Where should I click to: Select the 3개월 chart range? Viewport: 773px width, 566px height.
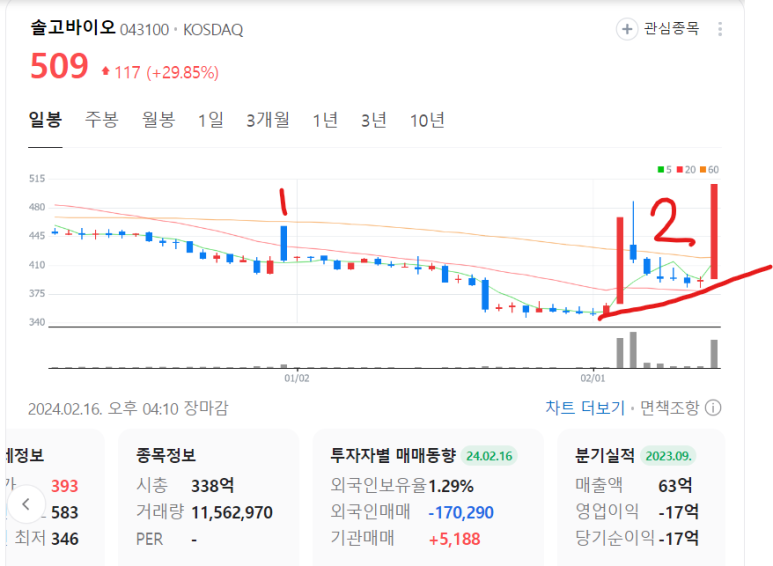click(x=268, y=120)
